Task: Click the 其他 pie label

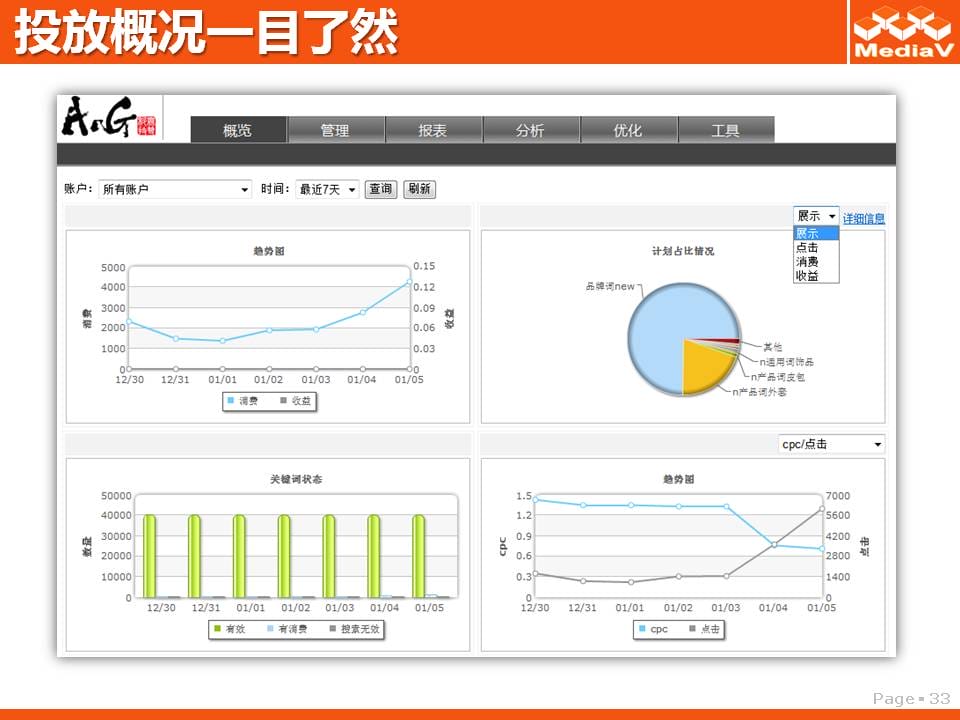Action: point(773,347)
